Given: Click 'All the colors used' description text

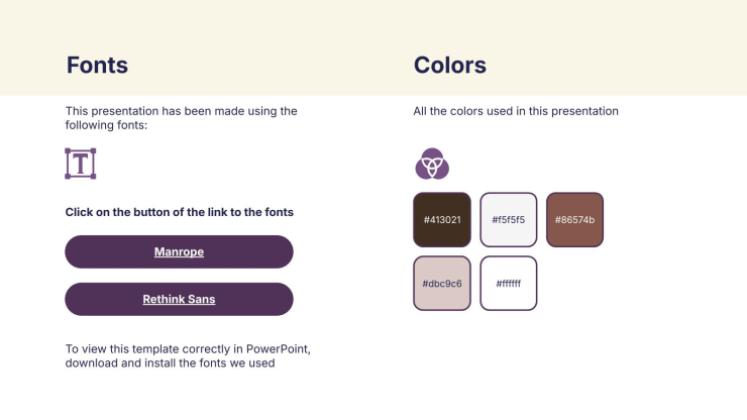Looking at the screenshot, I should pyautogui.click(x=516, y=111).
